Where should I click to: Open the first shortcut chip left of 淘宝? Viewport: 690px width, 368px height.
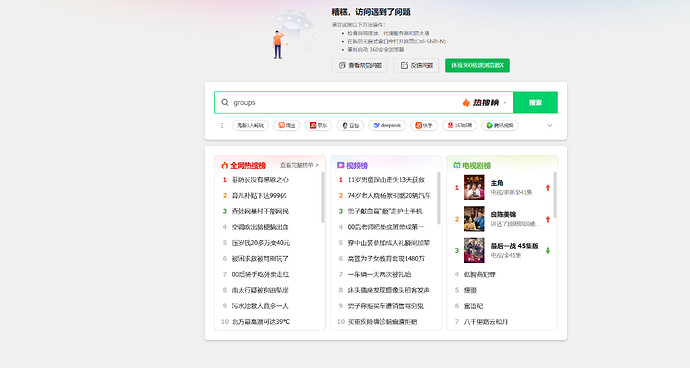pyautogui.click(x=250, y=125)
